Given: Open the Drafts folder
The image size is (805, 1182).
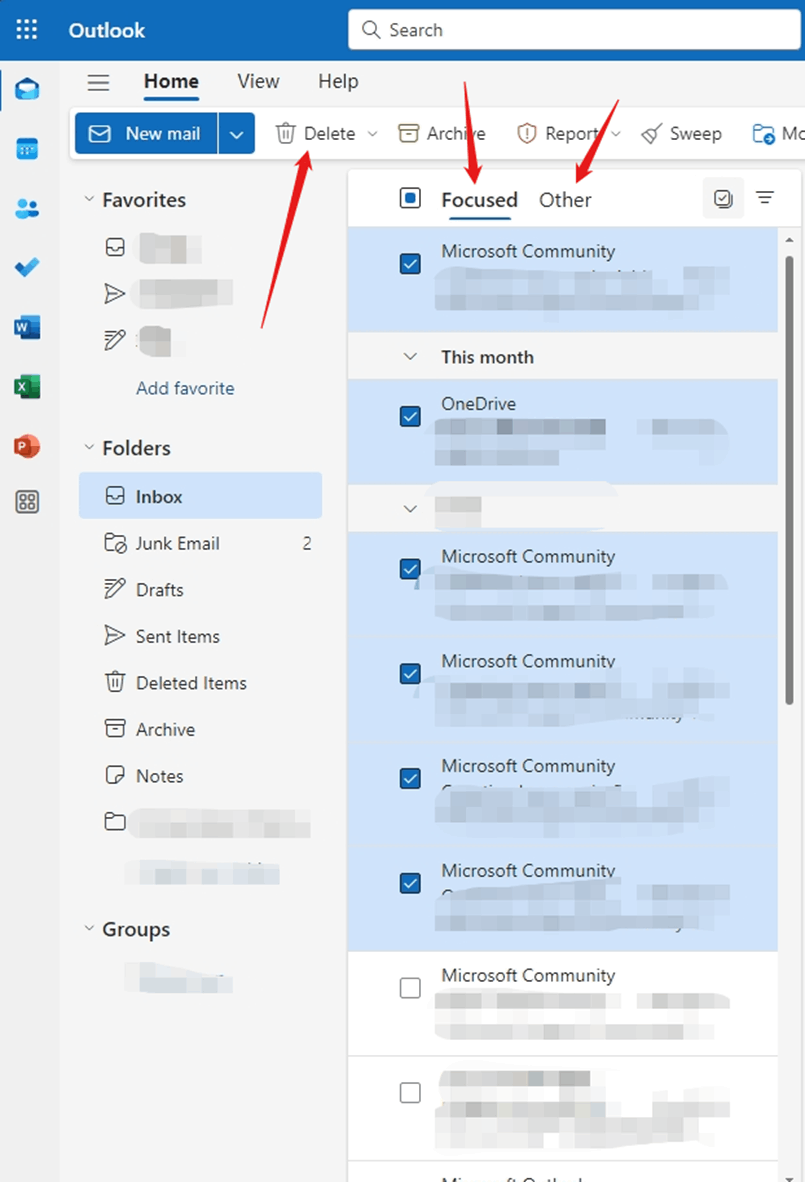Looking at the screenshot, I should (x=200, y=589).
